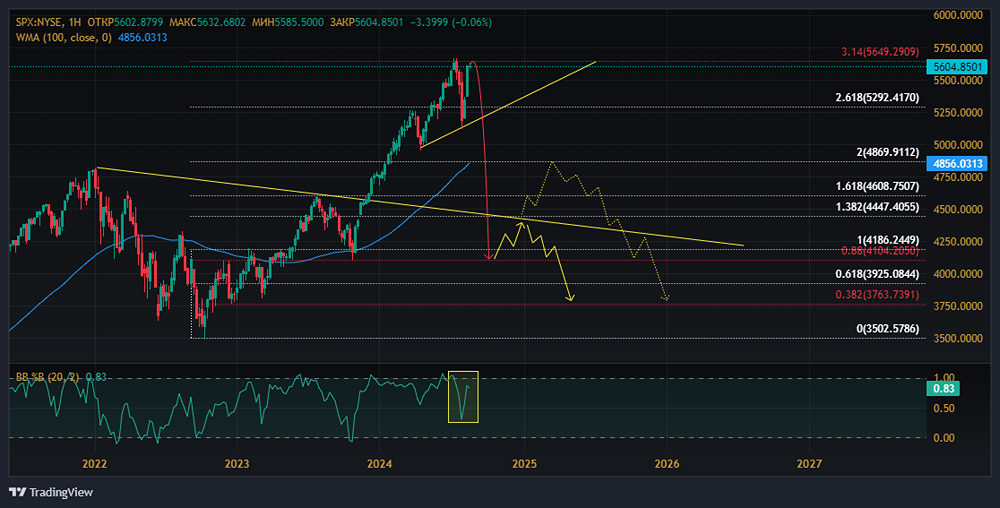Select the 2.618(5292.4170) Fibonacci label

[878, 98]
